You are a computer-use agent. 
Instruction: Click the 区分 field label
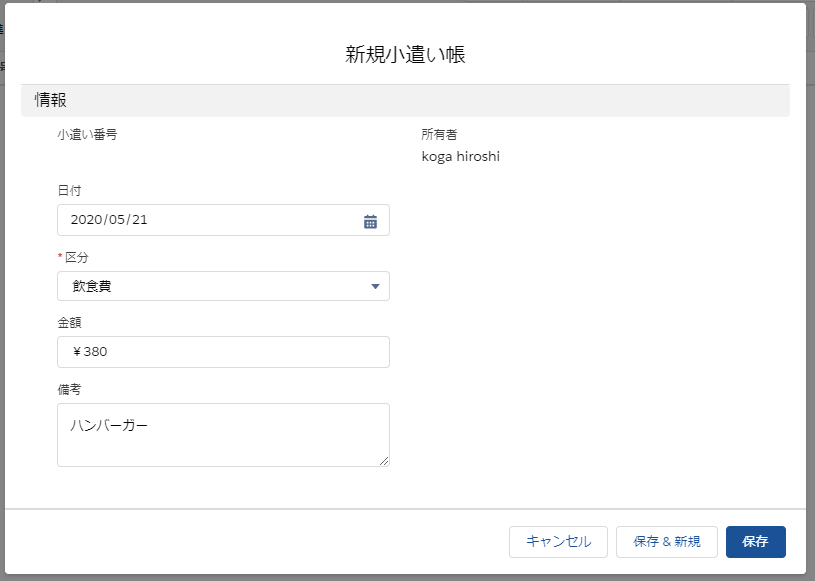click(77, 257)
